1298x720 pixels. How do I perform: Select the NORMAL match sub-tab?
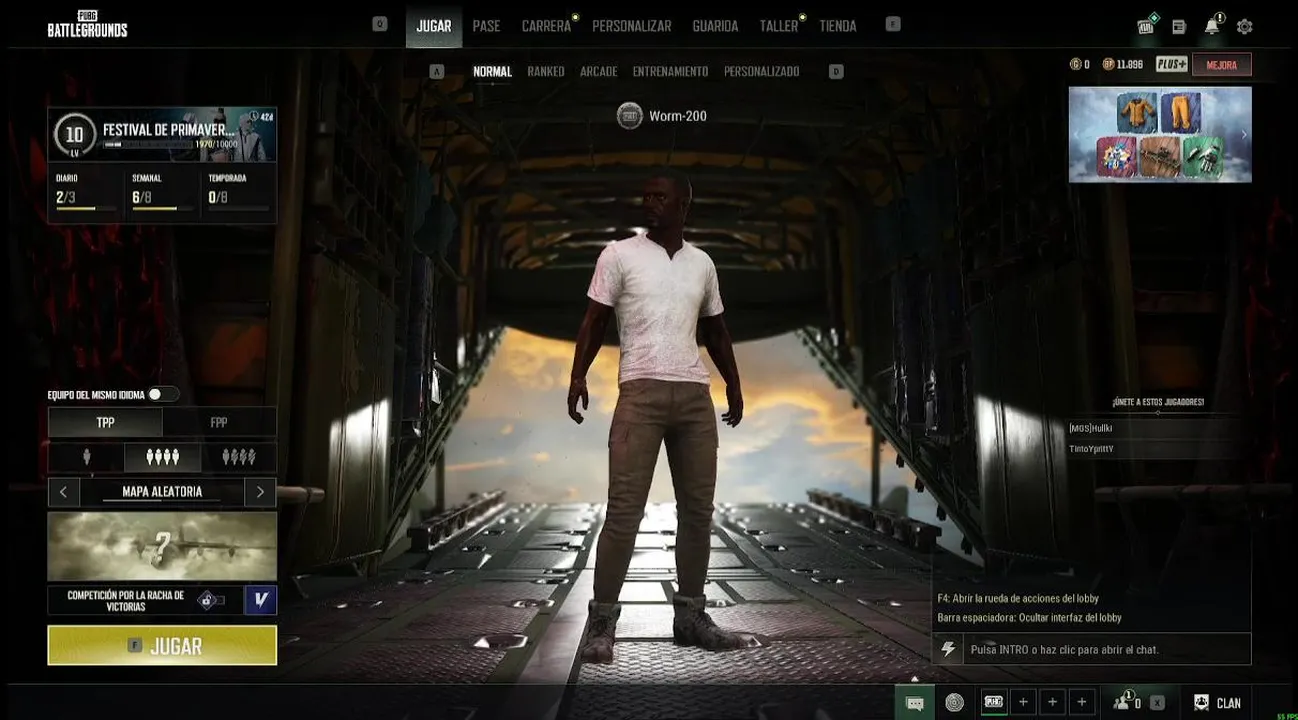pos(492,71)
